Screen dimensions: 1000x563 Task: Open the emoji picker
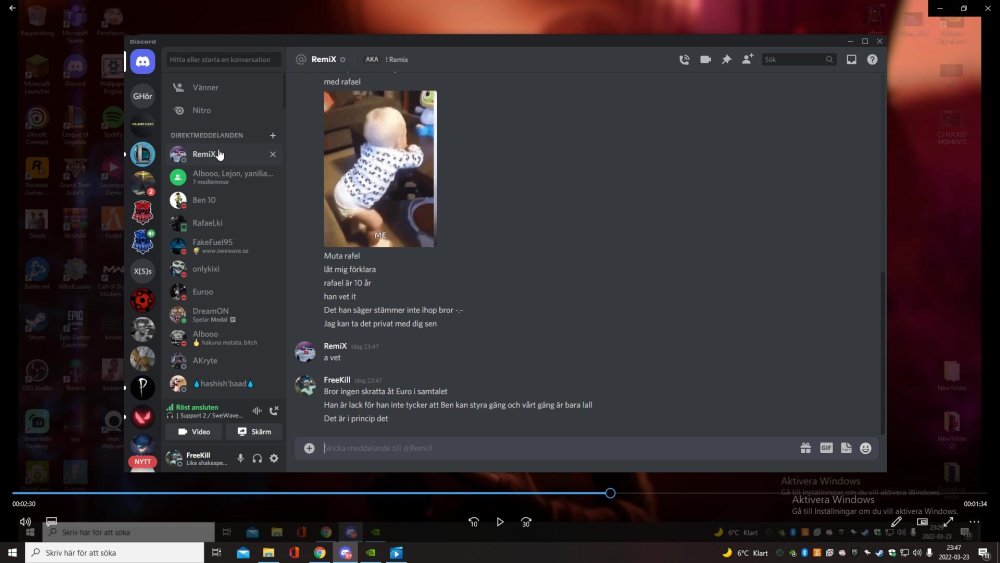coord(865,448)
